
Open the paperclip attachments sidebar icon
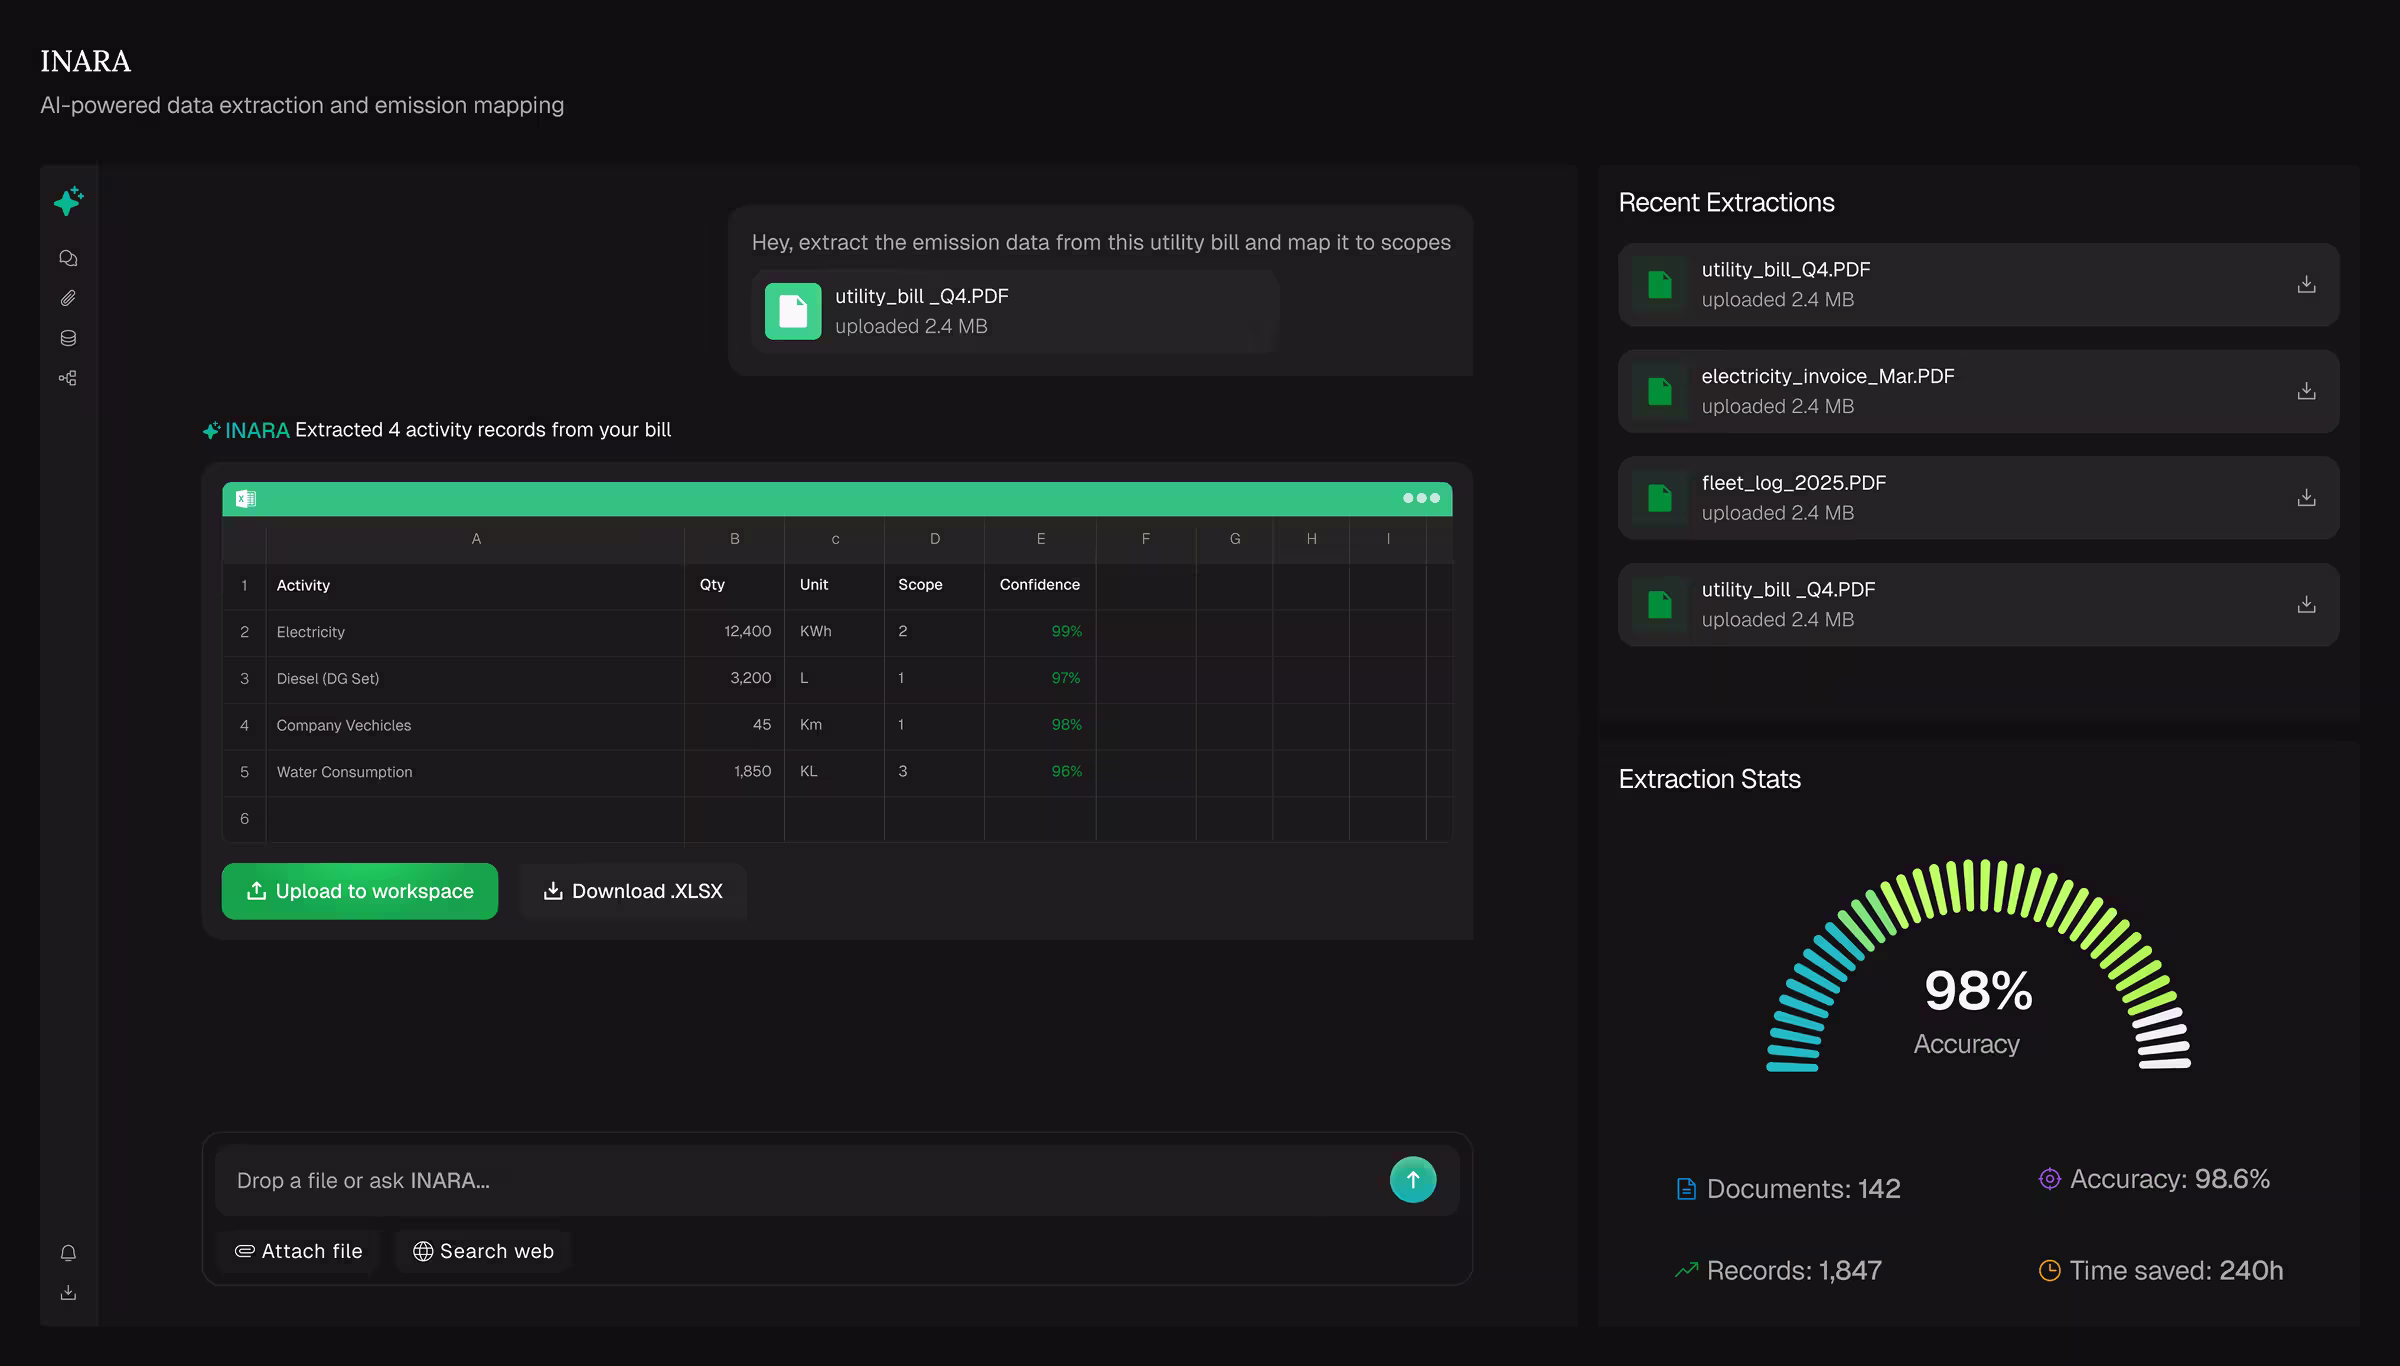pyautogui.click(x=68, y=298)
